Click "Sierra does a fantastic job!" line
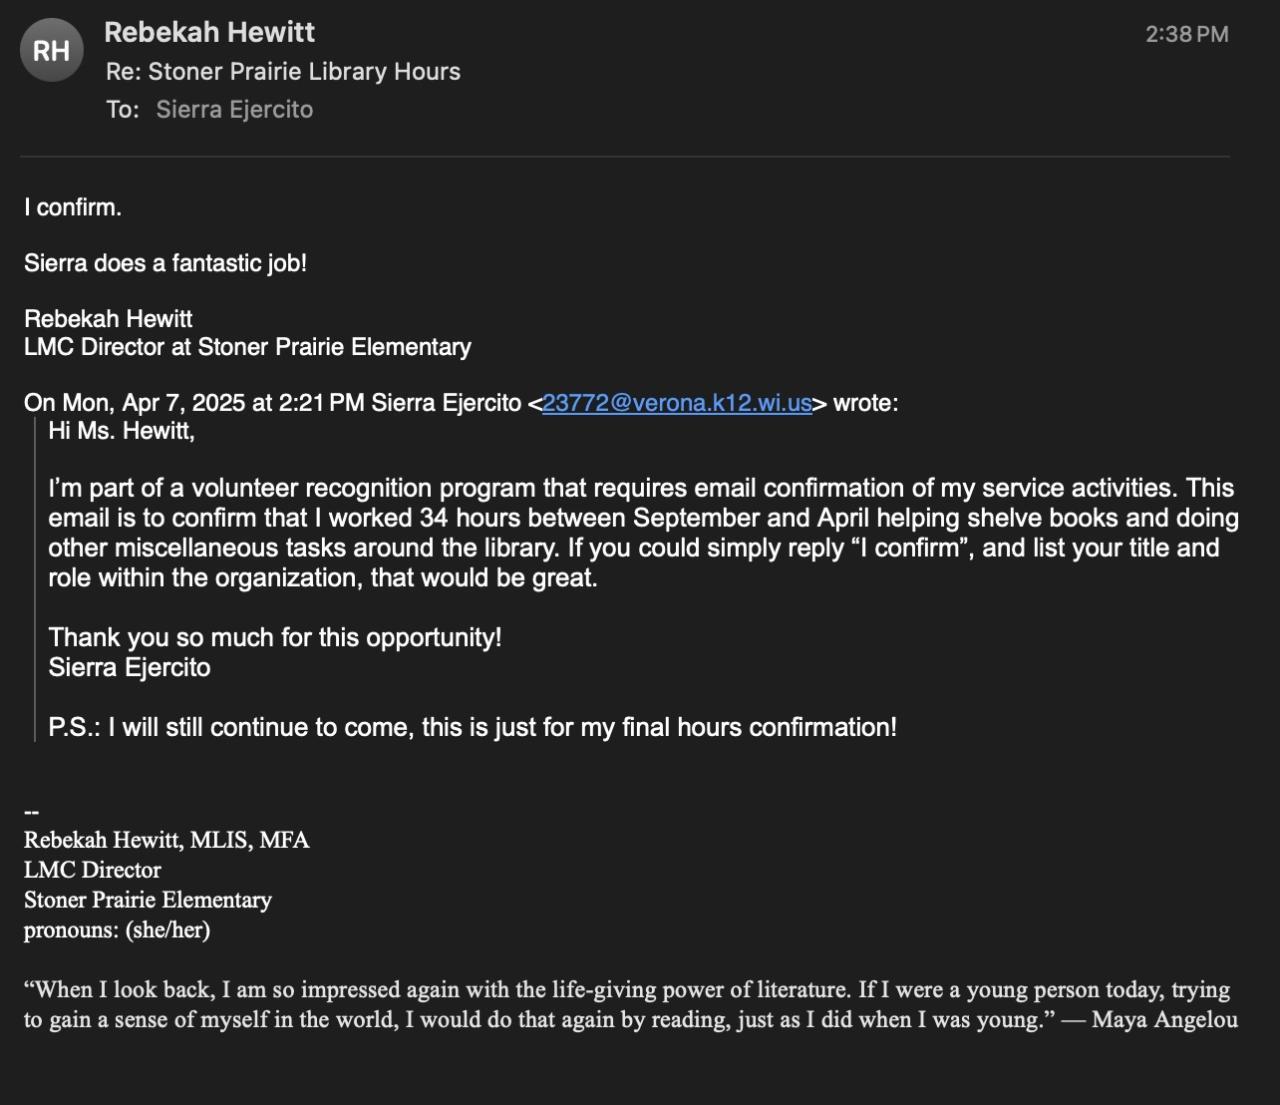1280x1105 pixels. point(165,263)
